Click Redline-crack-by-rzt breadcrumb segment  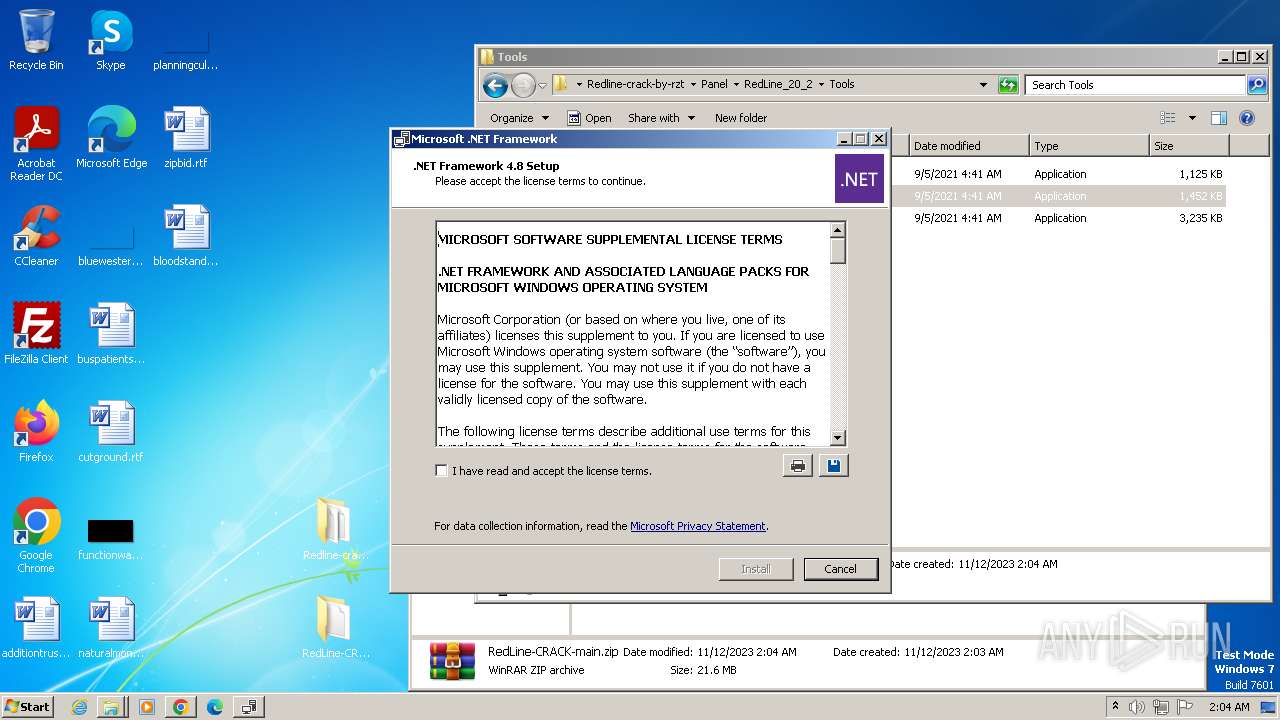pyautogui.click(x=635, y=85)
